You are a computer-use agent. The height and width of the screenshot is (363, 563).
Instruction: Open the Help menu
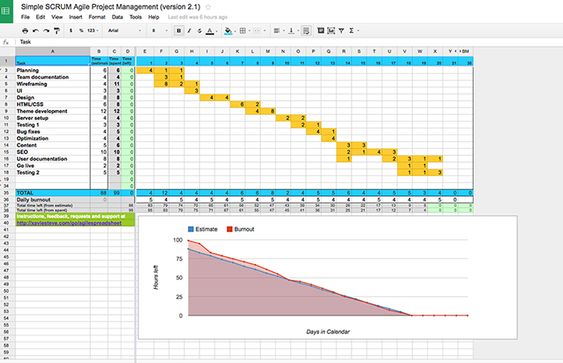tap(154, 17)
